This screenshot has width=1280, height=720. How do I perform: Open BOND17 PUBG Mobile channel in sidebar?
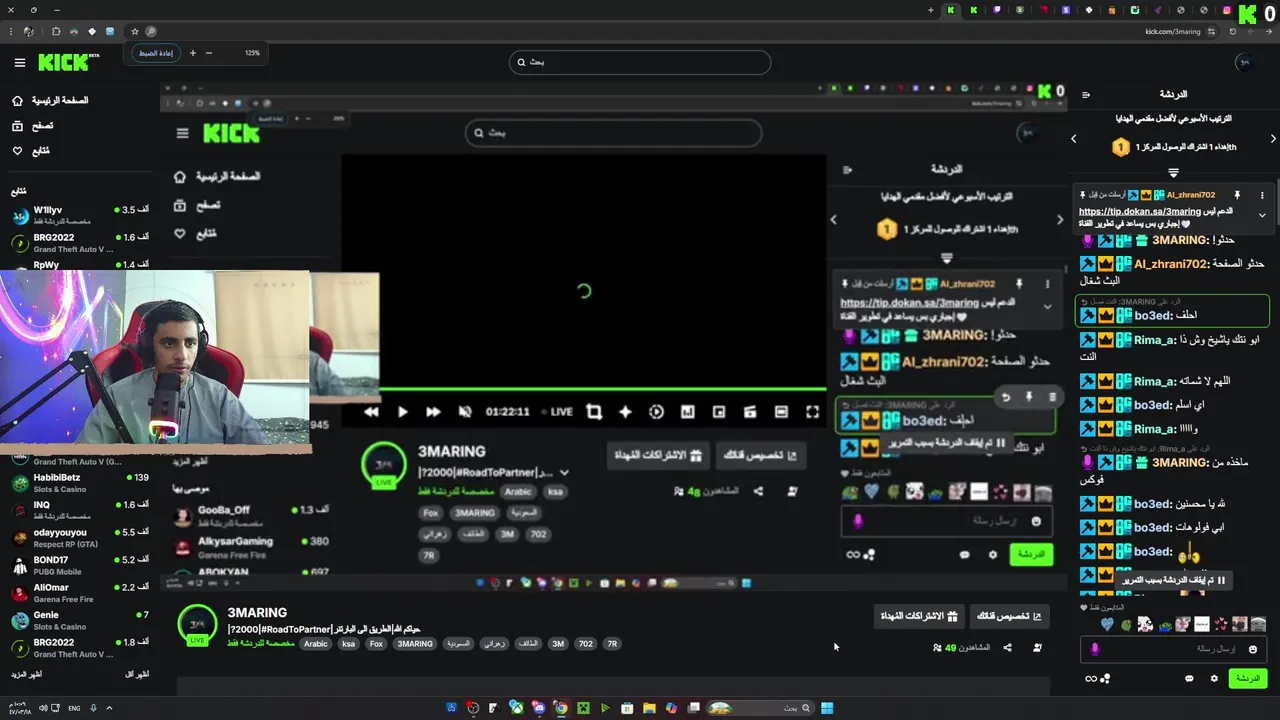tap(80, 564)
